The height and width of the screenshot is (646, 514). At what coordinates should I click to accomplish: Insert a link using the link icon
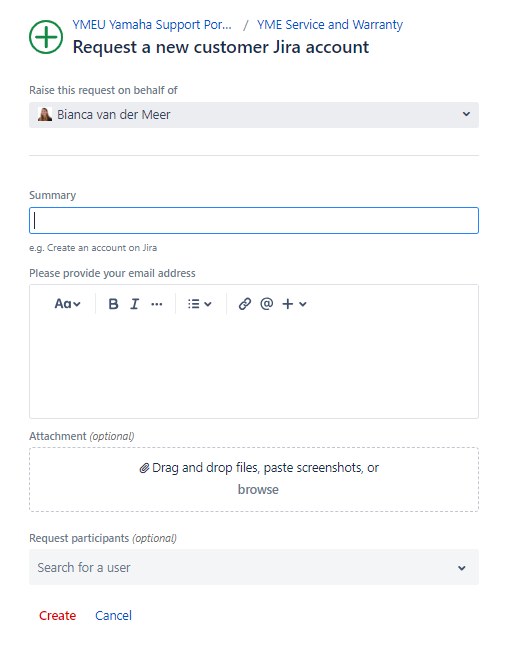[x=245, y=304]
